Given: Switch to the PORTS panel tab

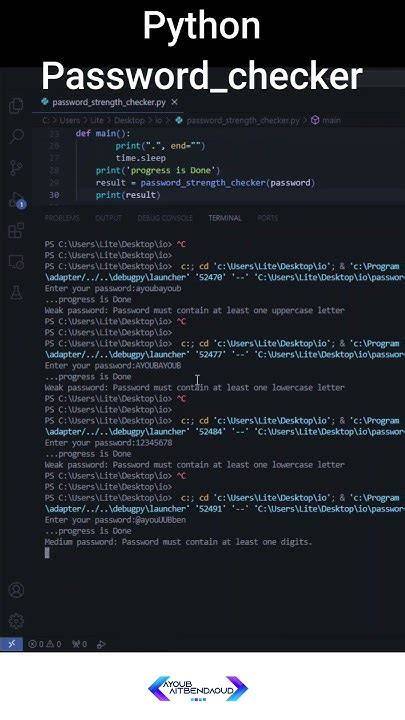Looking at the screenshot, I should click(x=268, y=218).
